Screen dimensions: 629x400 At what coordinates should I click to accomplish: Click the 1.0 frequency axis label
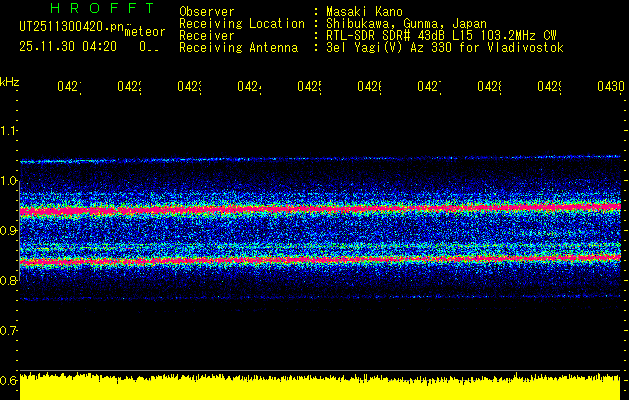click(8, 181)
